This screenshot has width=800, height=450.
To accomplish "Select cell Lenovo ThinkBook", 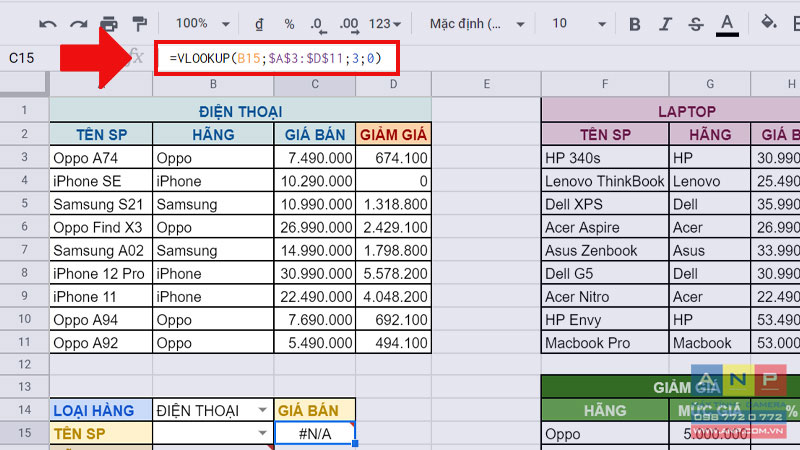I will (605, 181).
